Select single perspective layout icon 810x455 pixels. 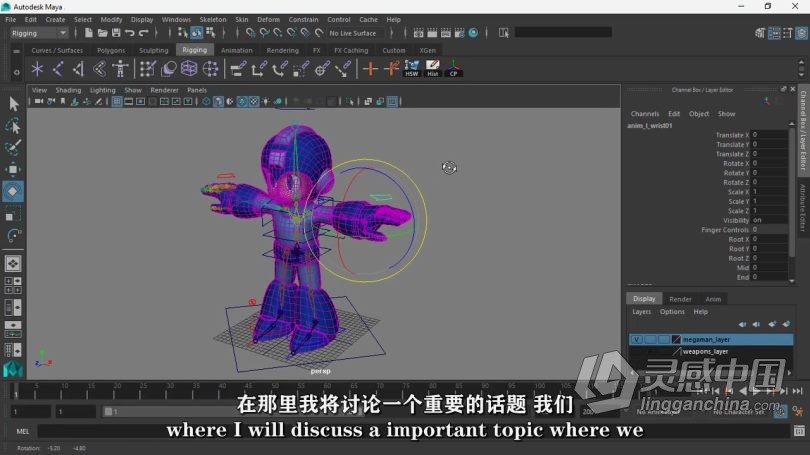pos(13,263)
